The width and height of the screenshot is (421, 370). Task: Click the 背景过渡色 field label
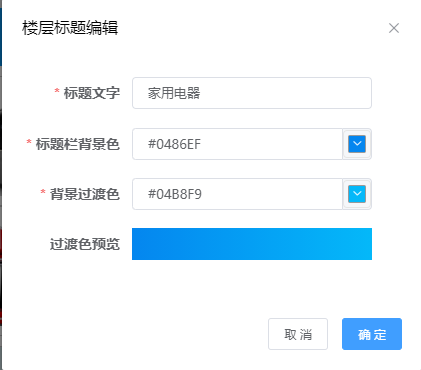click(85, 194)
